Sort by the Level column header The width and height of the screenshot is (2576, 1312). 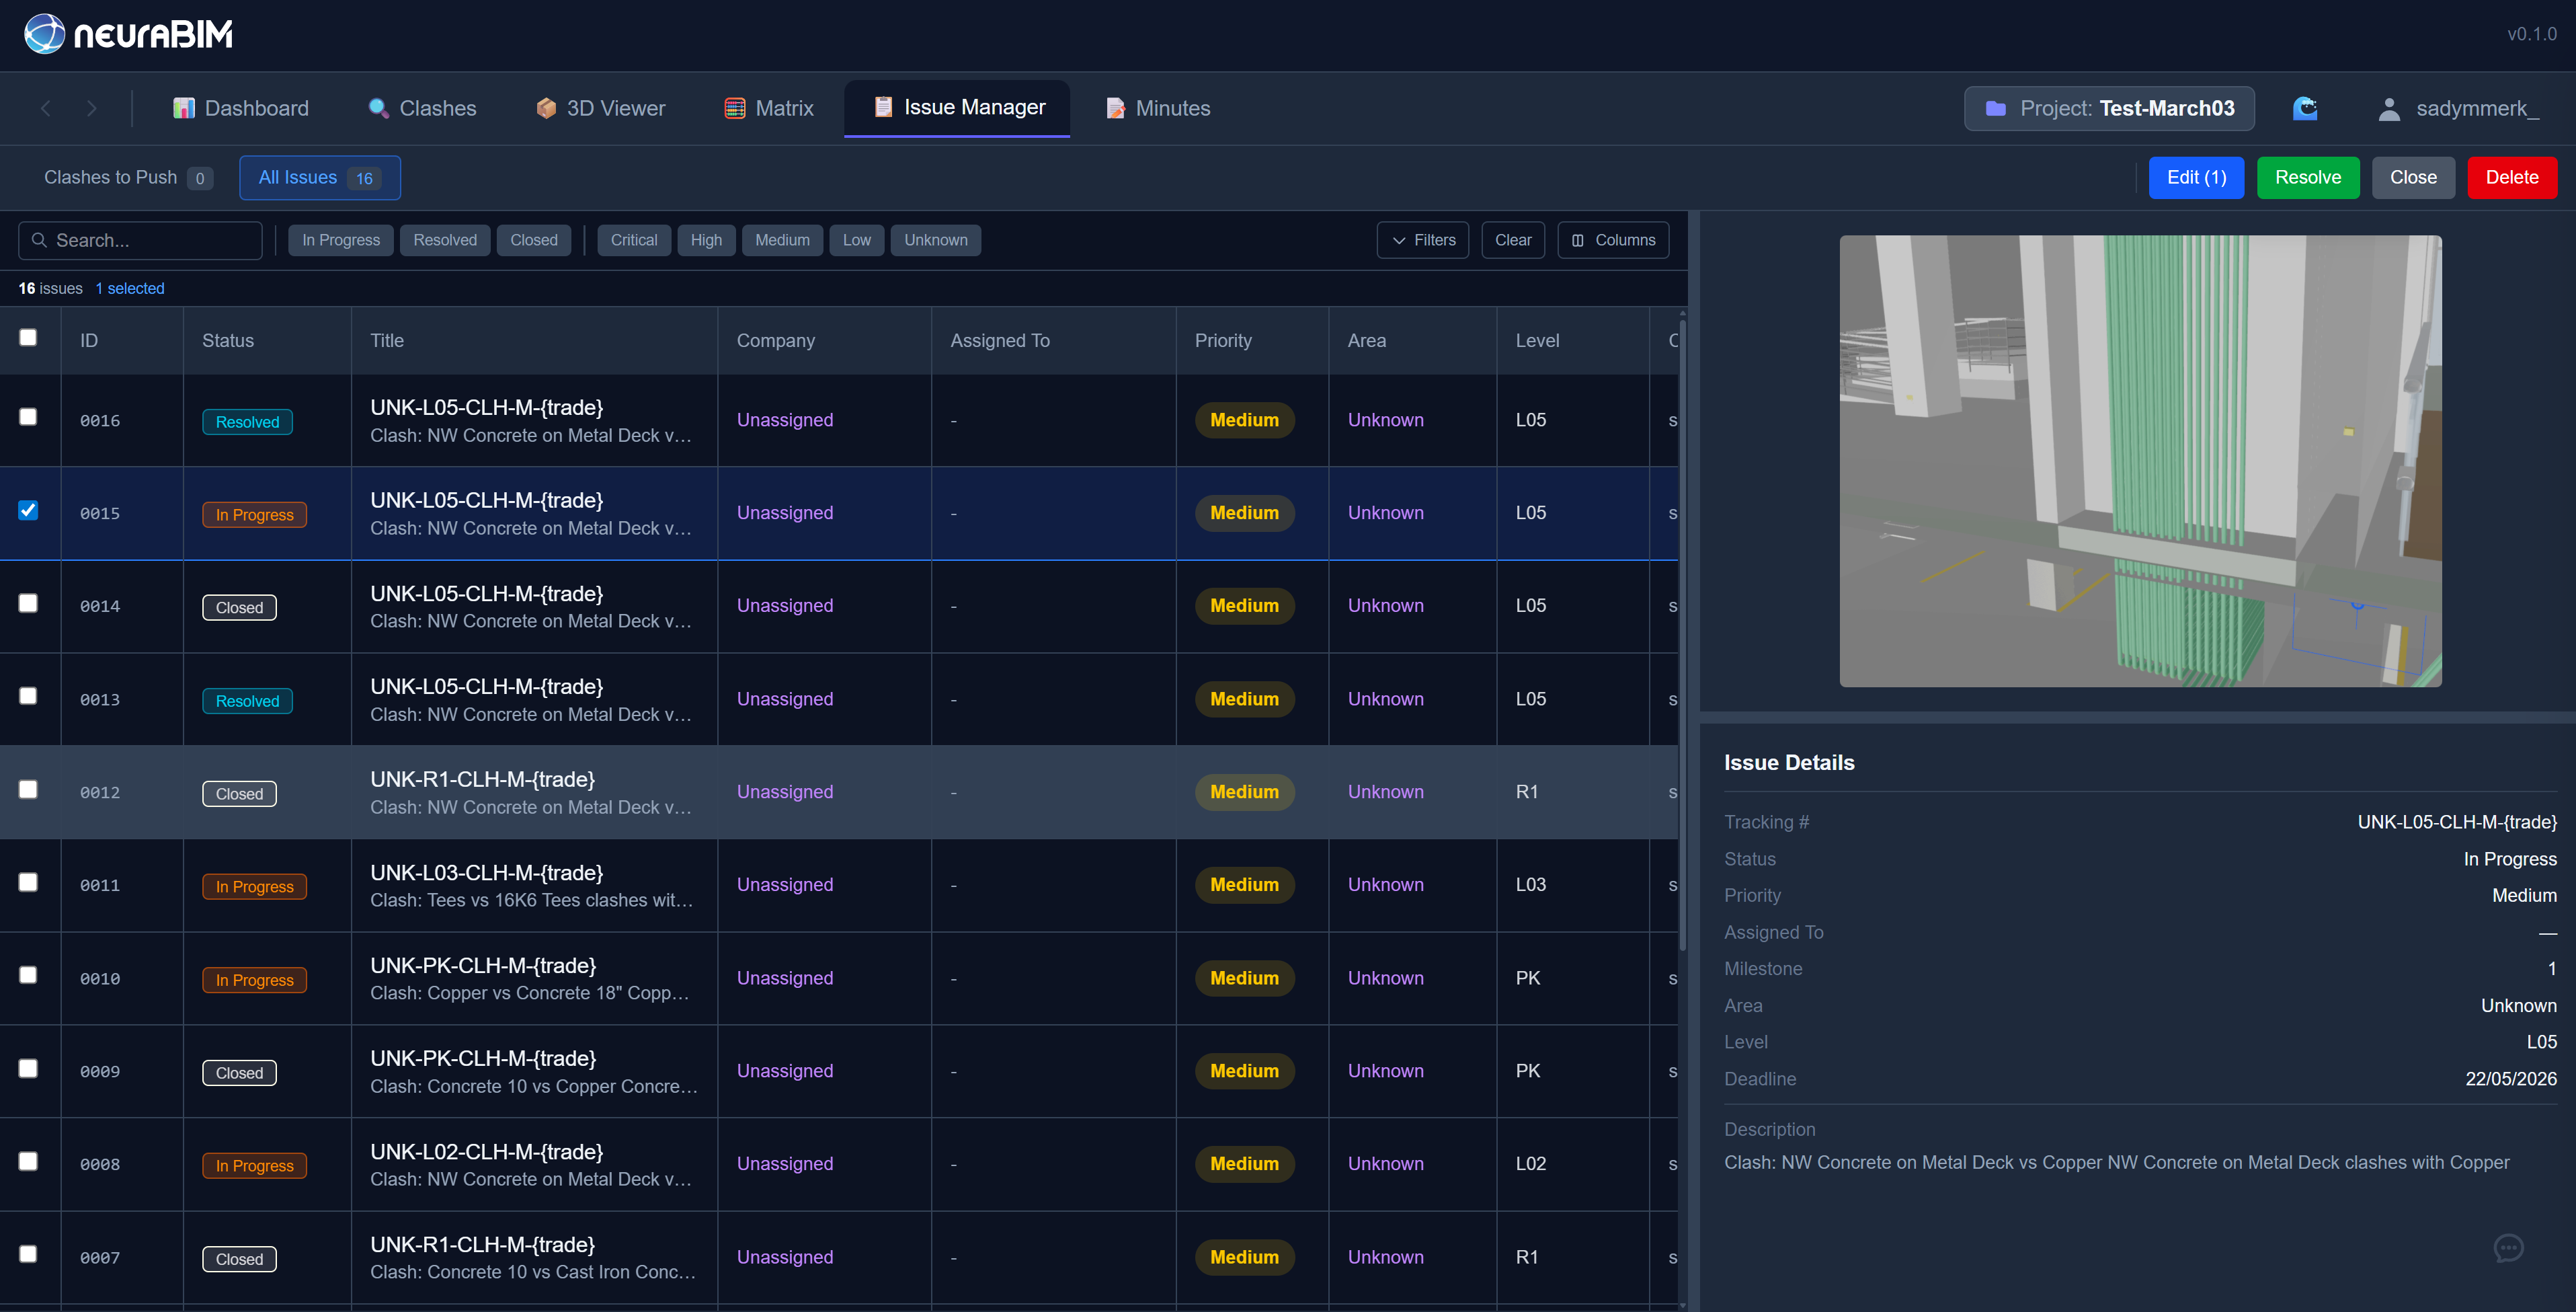[x=1572, y=340]
